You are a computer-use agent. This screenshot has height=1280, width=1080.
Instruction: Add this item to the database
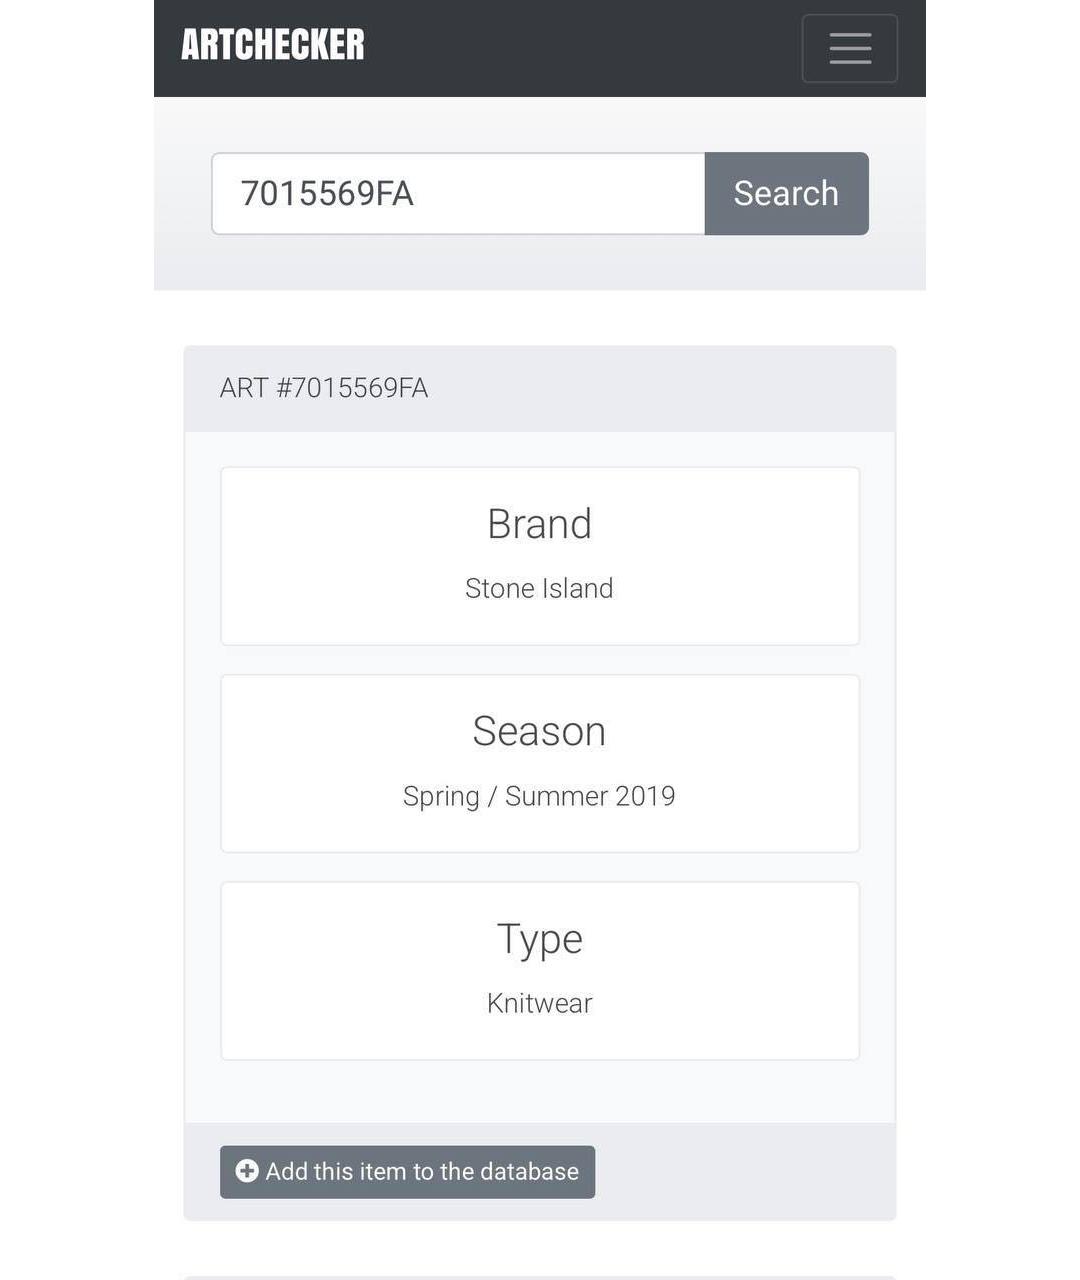pos(421,1172)
